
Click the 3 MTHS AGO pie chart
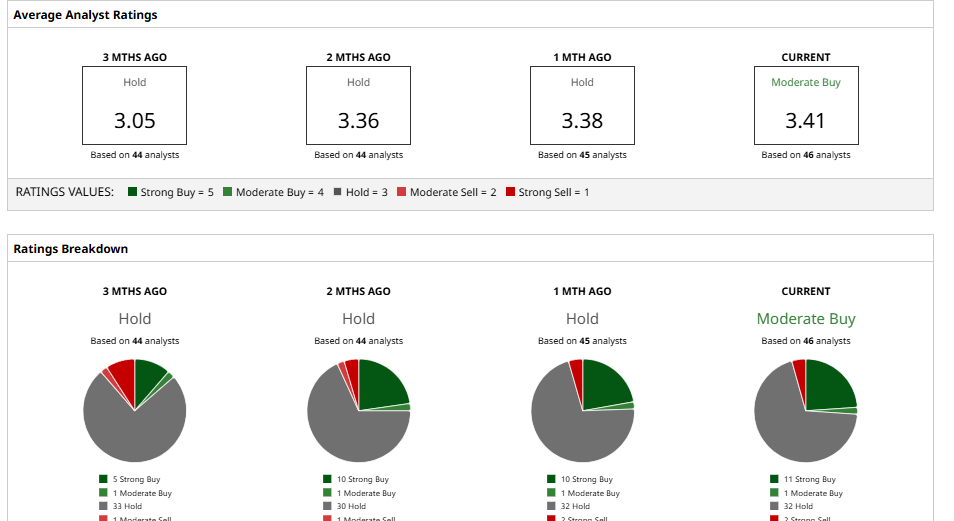click(x=134, y=410)
